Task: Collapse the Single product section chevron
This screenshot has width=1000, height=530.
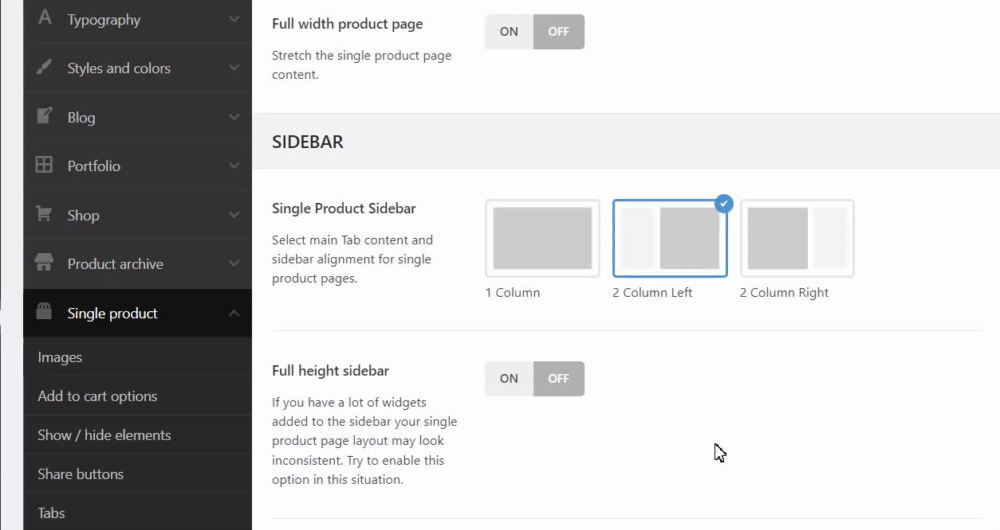Action: pyautogui.click(x=233, y=313)
